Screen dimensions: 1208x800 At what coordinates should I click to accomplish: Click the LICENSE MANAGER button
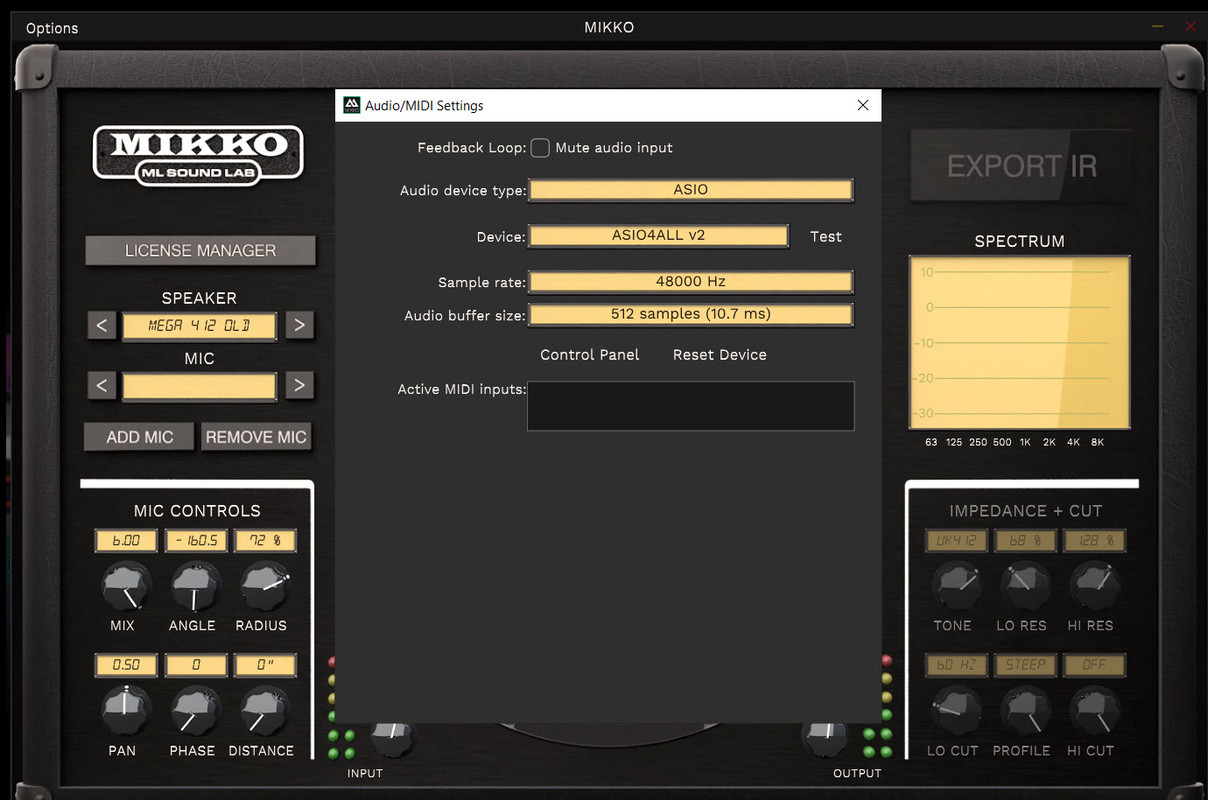(200, 251)
